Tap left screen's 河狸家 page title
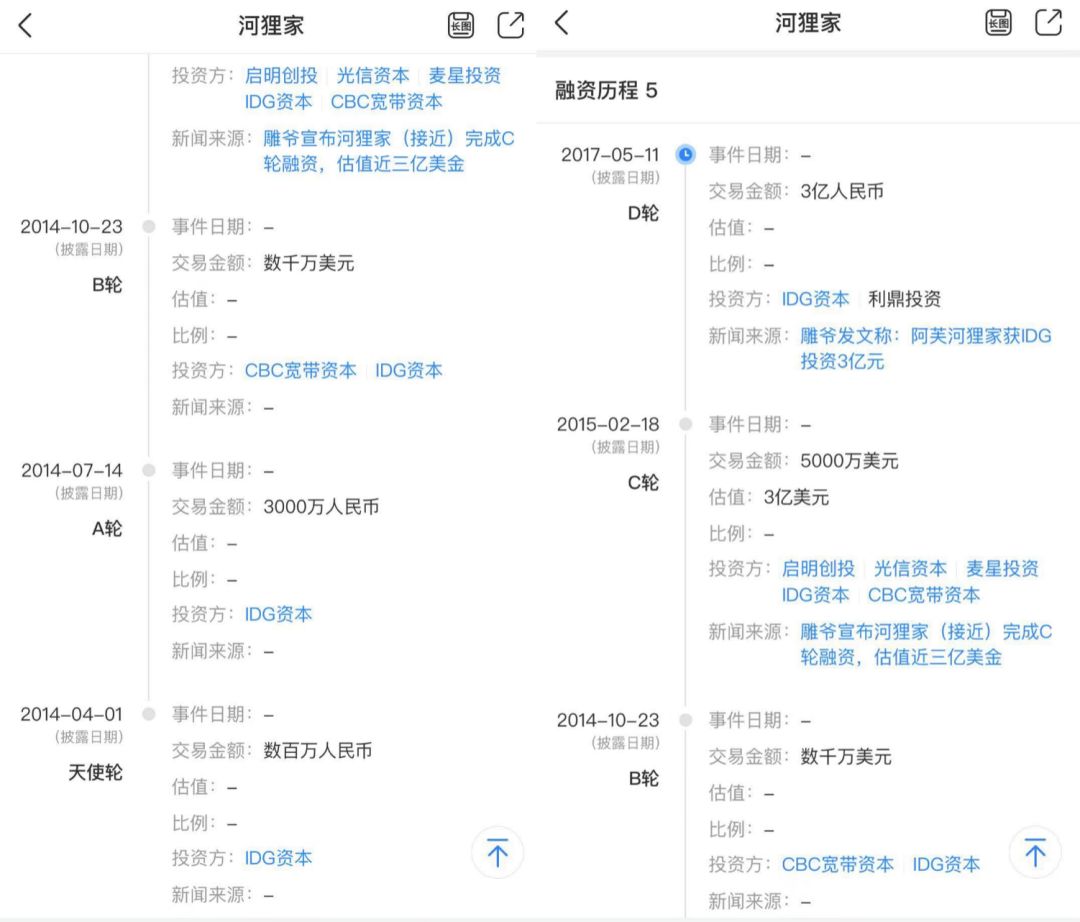 point(271,26)
